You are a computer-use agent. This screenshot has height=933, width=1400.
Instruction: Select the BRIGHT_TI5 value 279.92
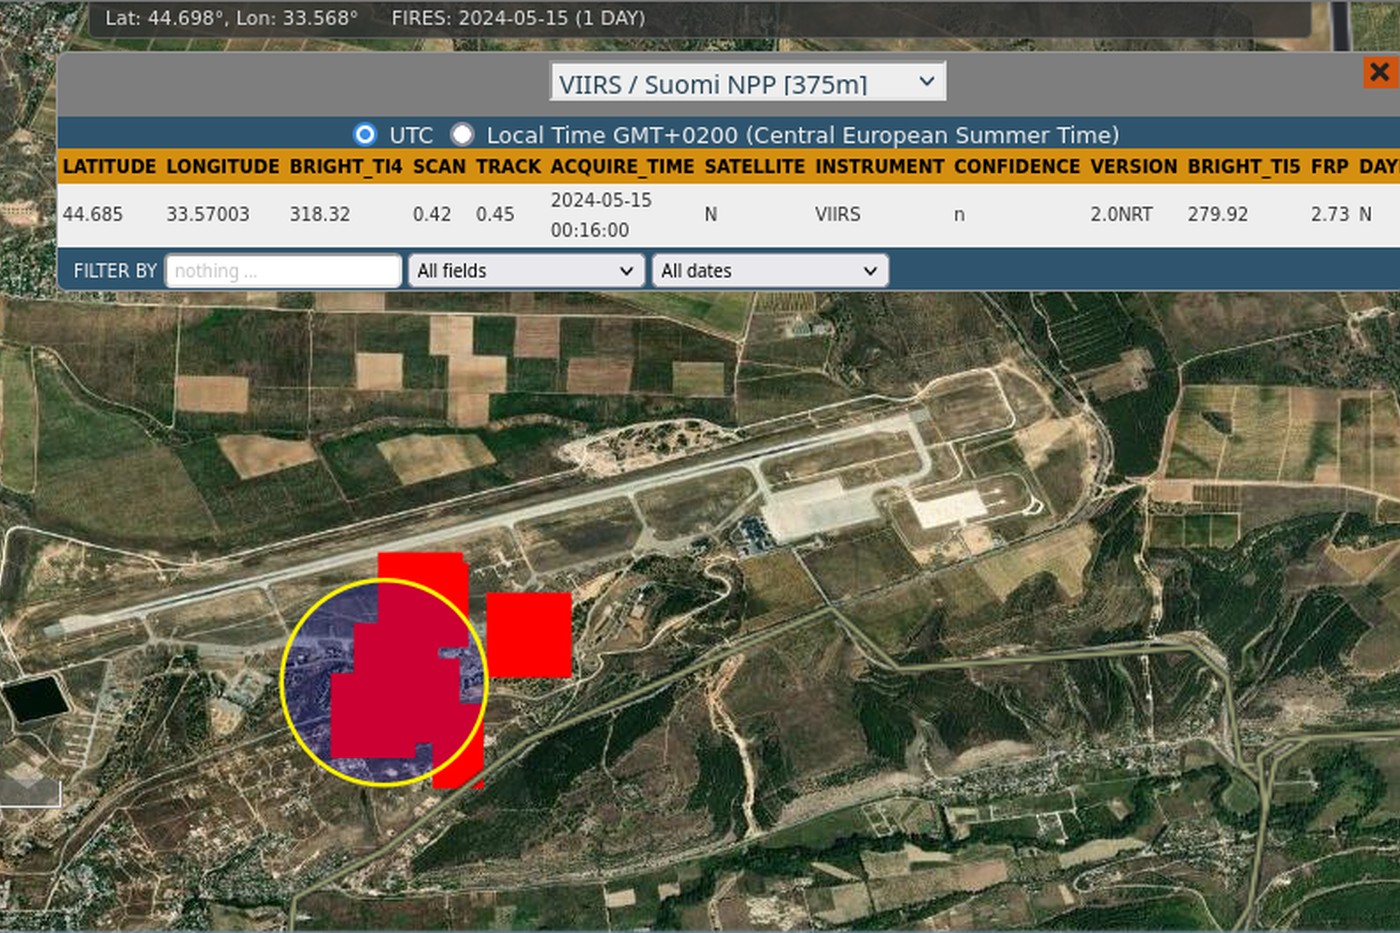point(1218,214)
